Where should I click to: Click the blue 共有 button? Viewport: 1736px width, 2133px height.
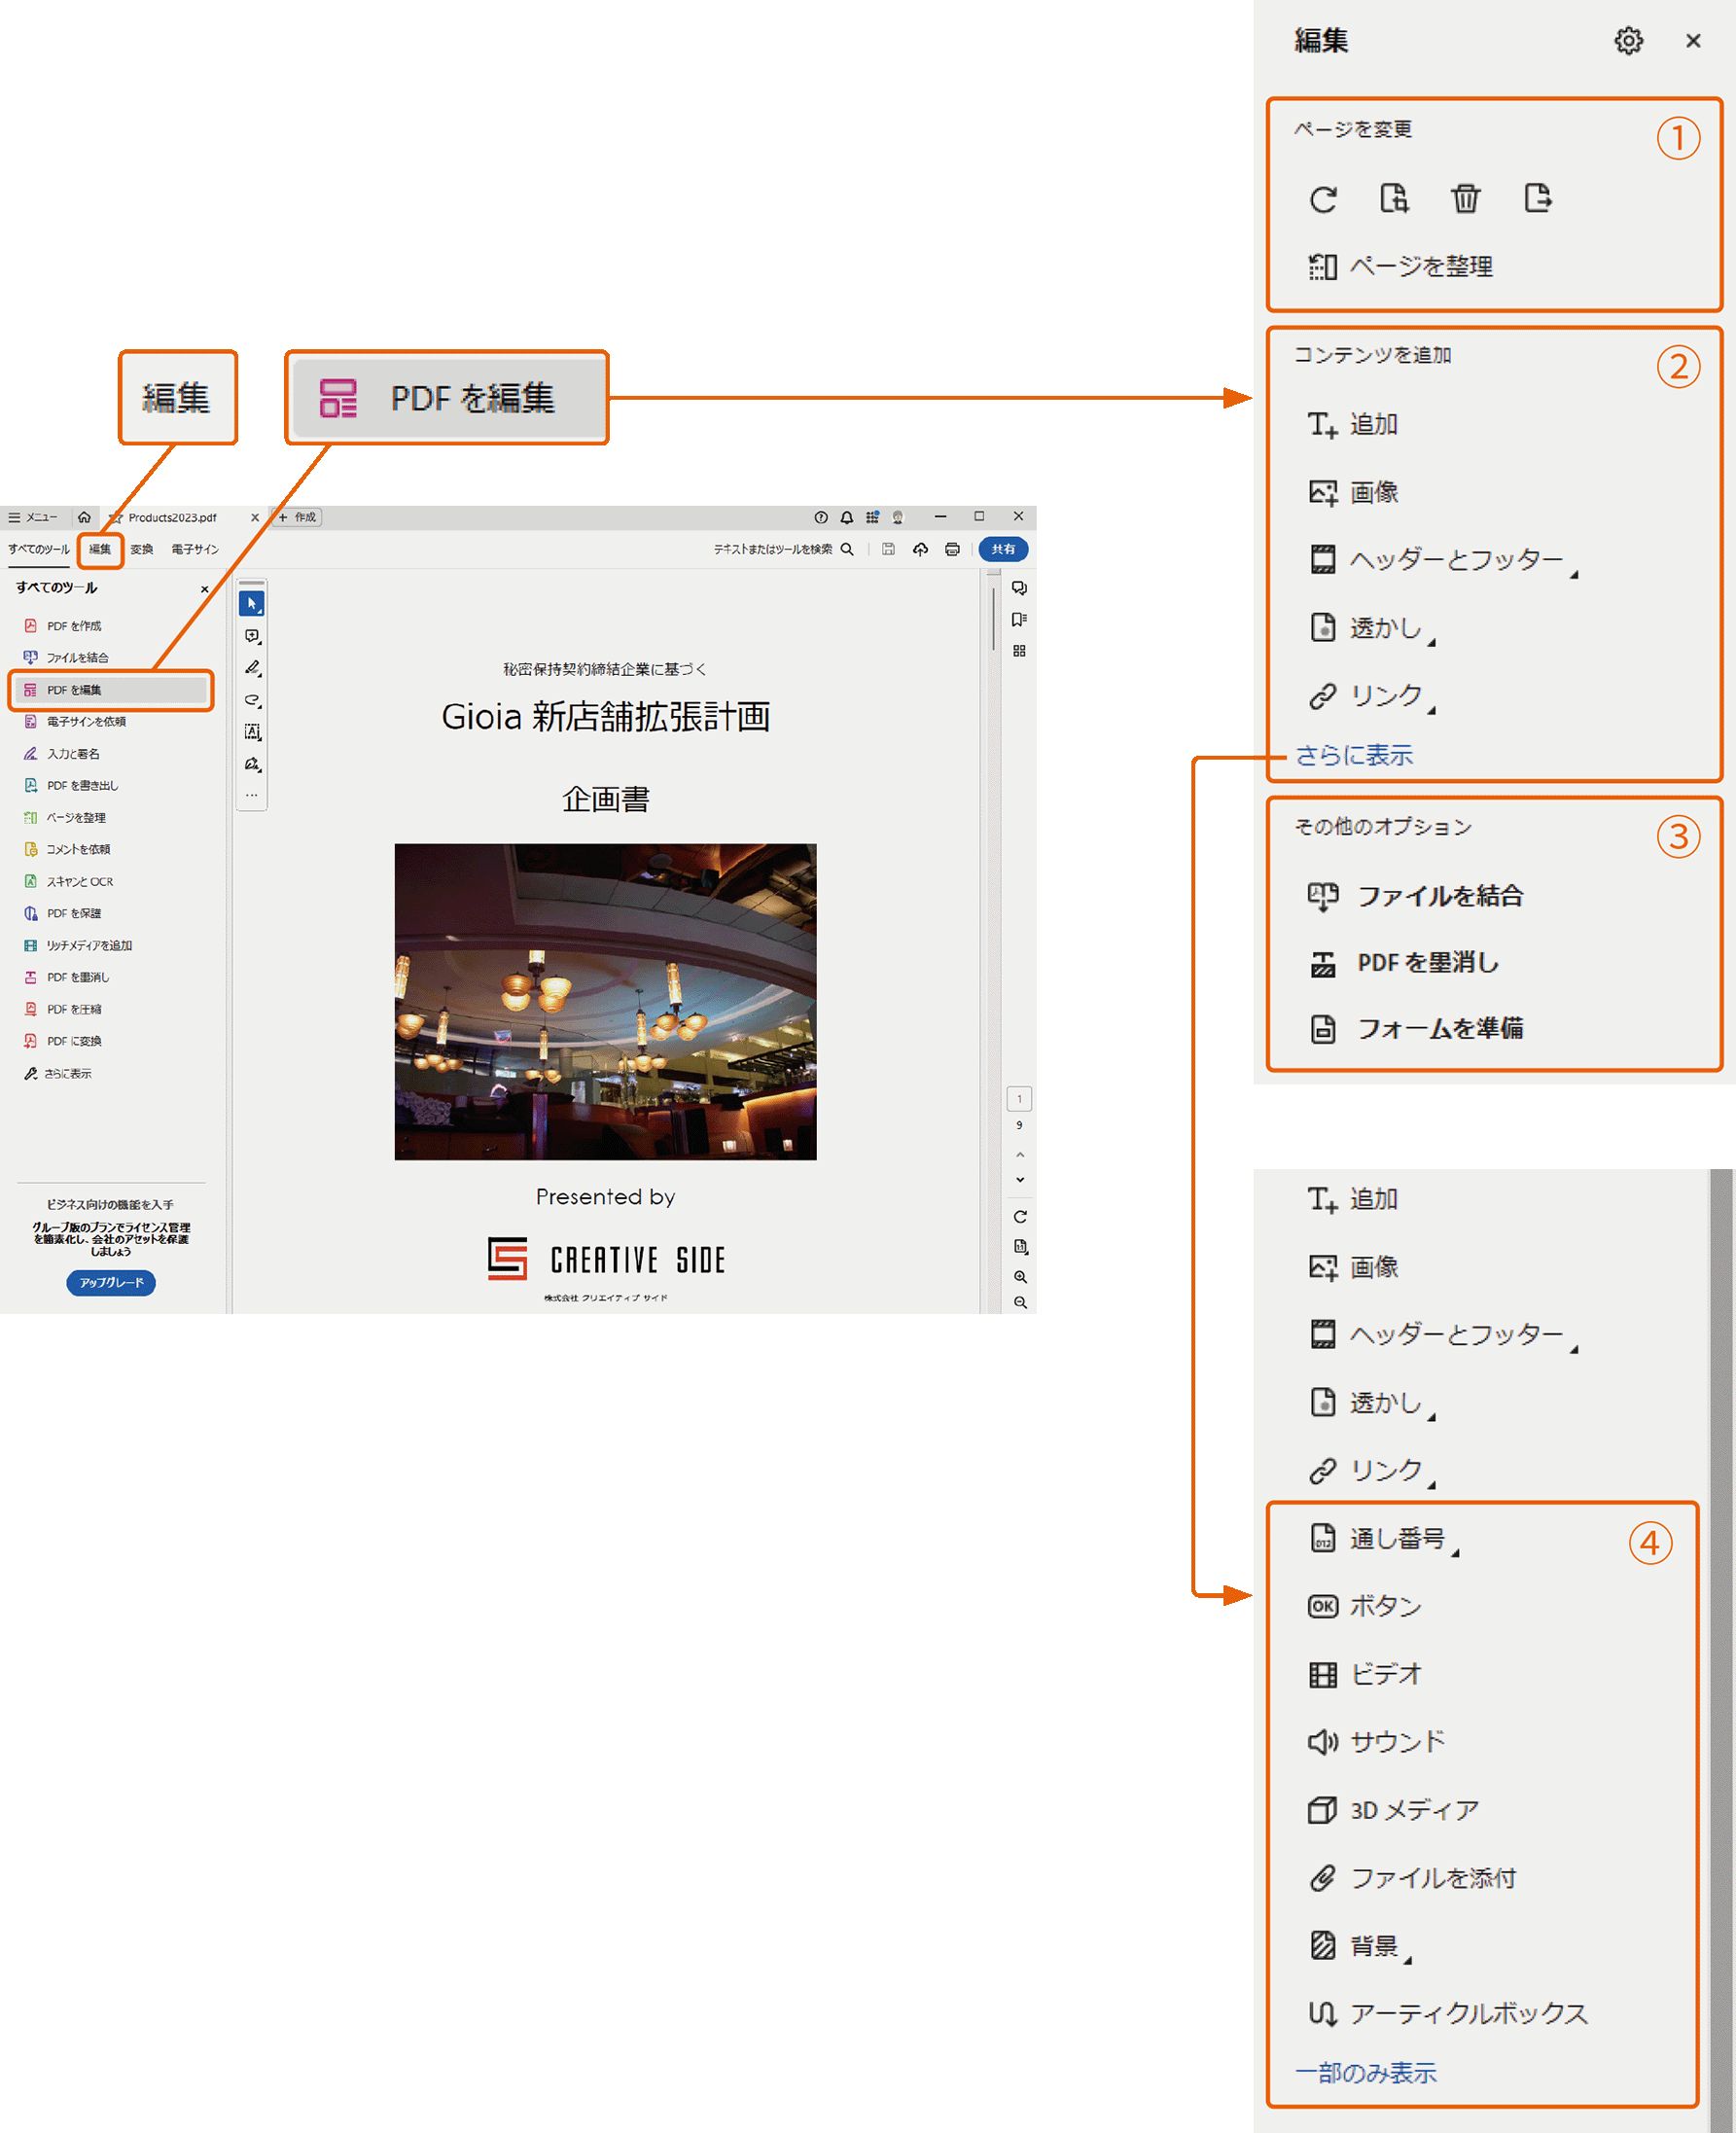(x=1003, y=549)
